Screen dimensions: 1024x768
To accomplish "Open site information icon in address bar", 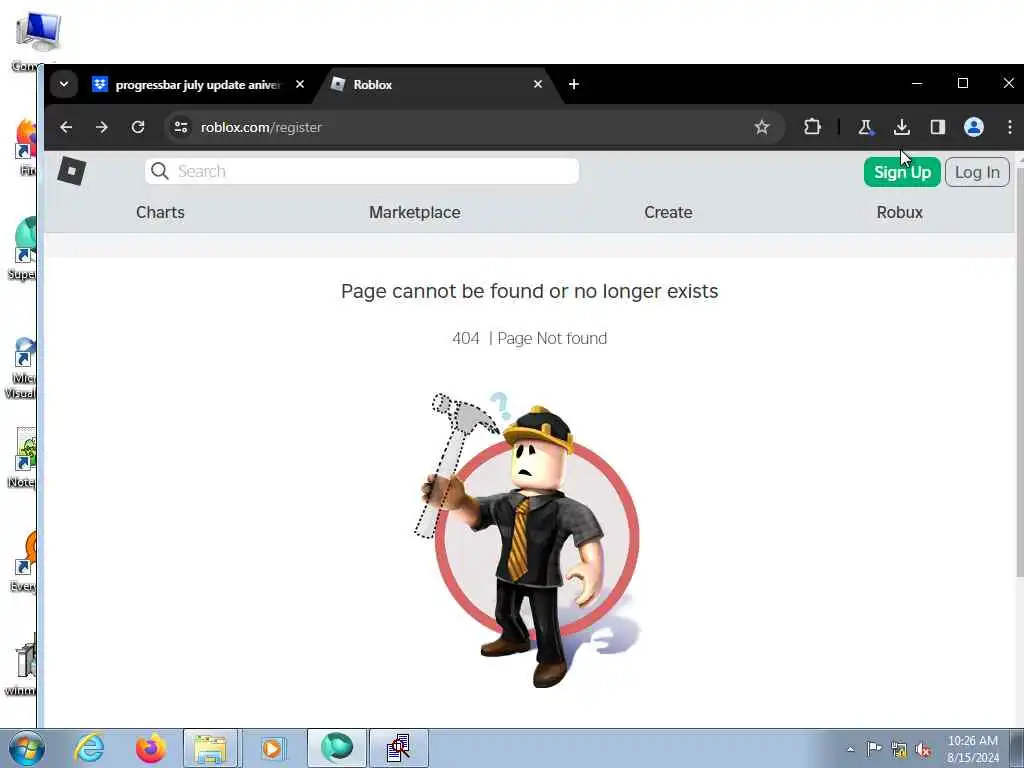I will coord(181,127).
